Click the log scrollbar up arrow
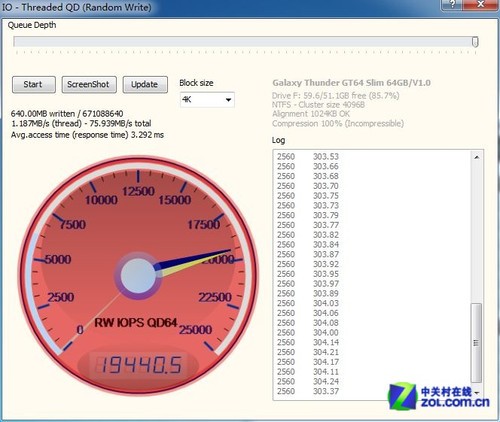 tap(477, 157)
